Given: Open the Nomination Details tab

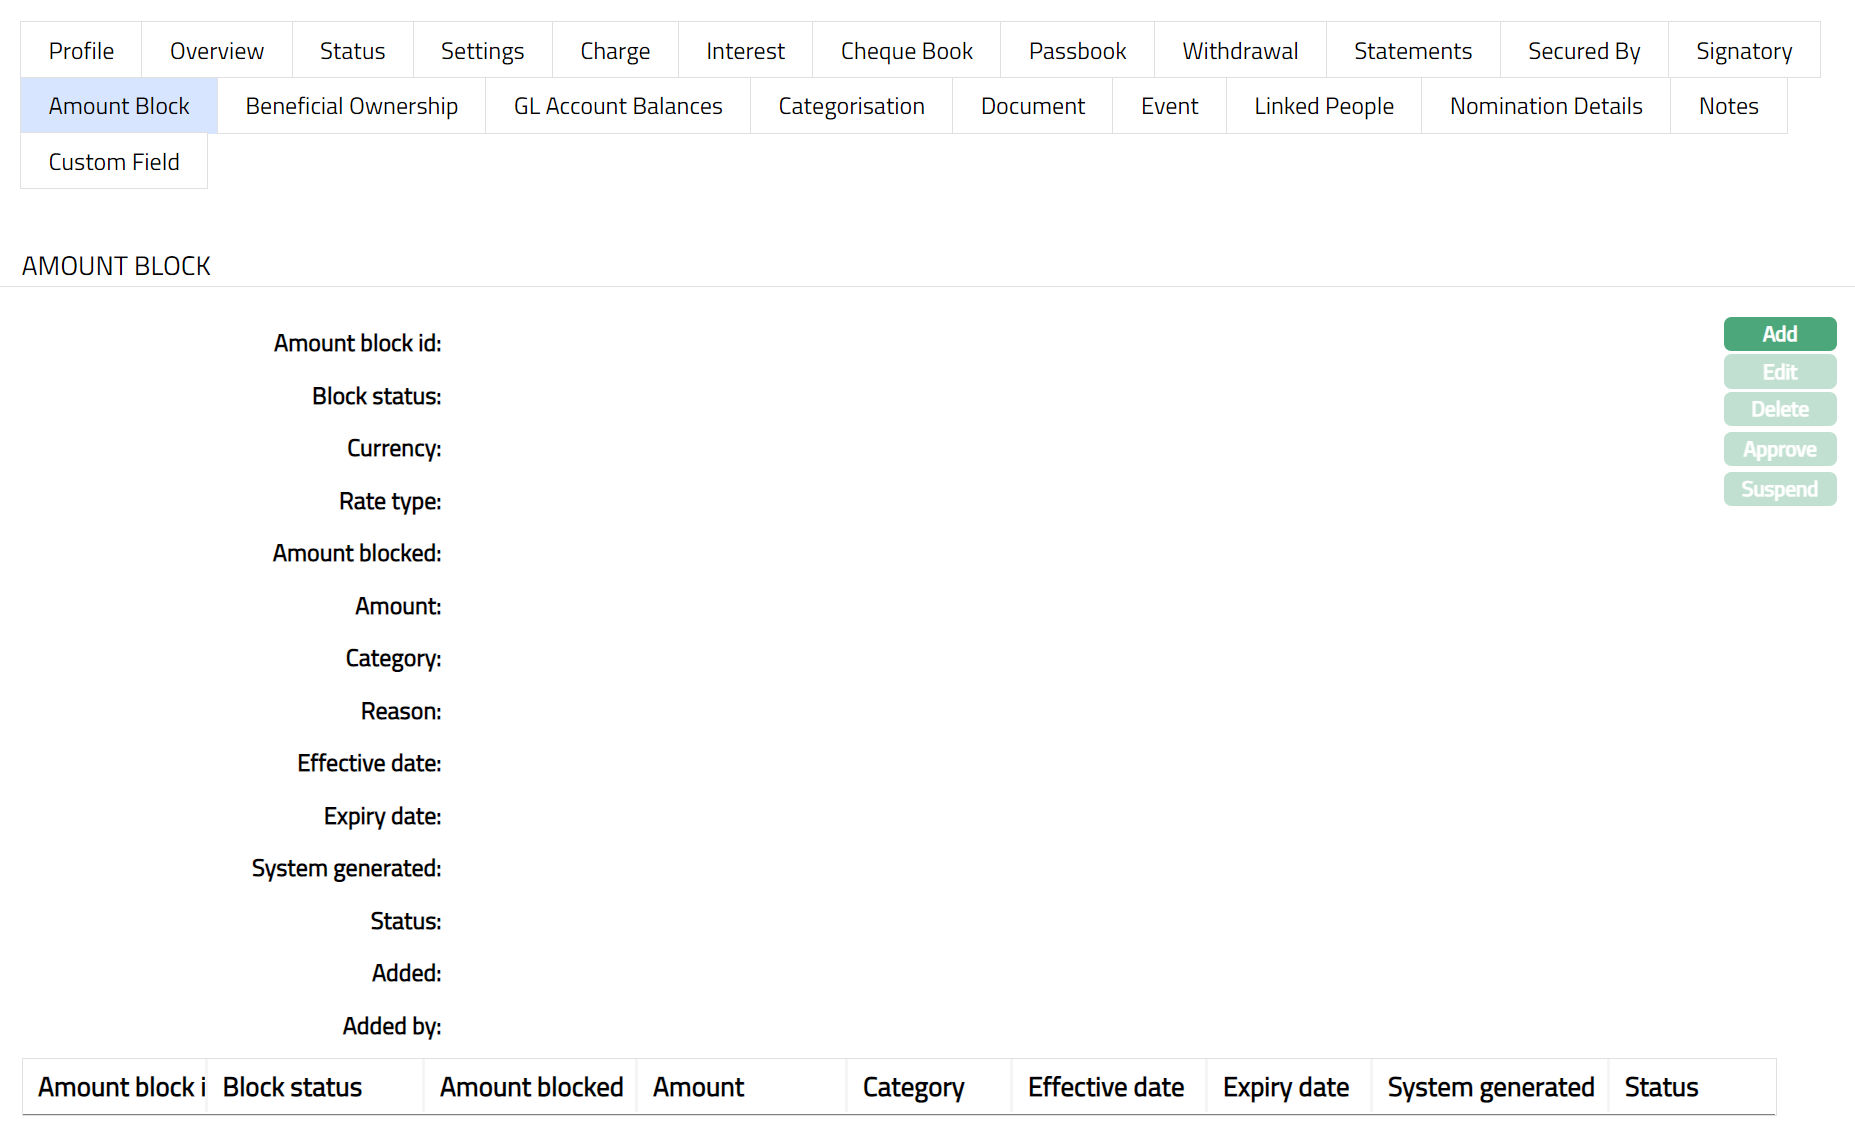Looking at the screenshot, I should (1545, 106).
